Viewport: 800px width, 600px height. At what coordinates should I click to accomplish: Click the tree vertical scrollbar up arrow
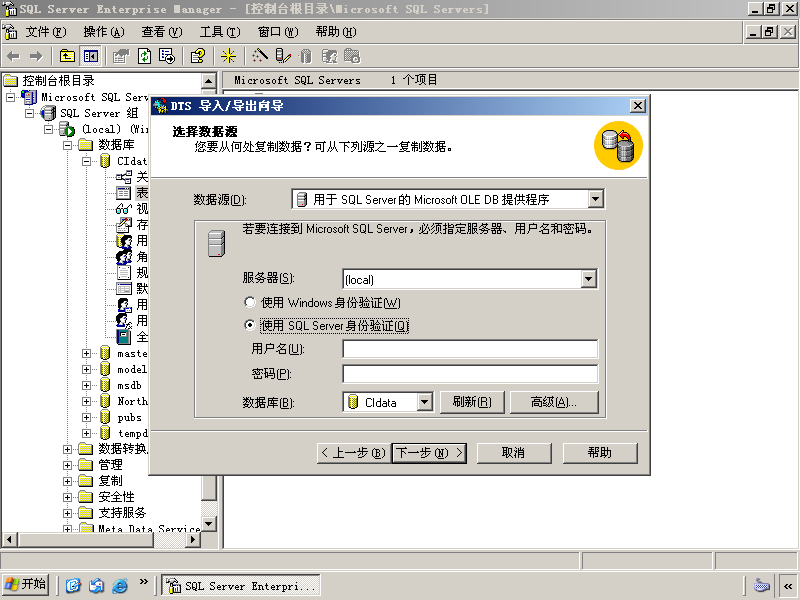click(209, 81)
